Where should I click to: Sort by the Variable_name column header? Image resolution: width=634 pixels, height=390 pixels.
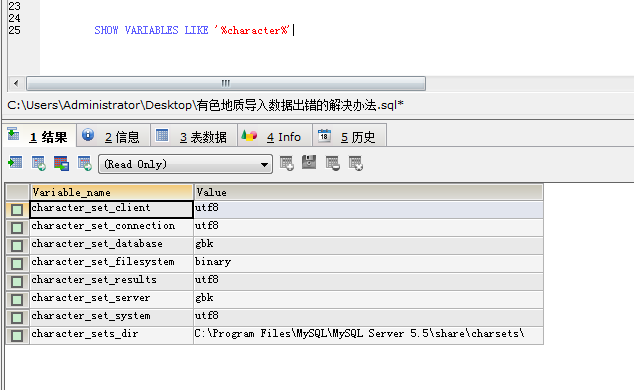112,192
